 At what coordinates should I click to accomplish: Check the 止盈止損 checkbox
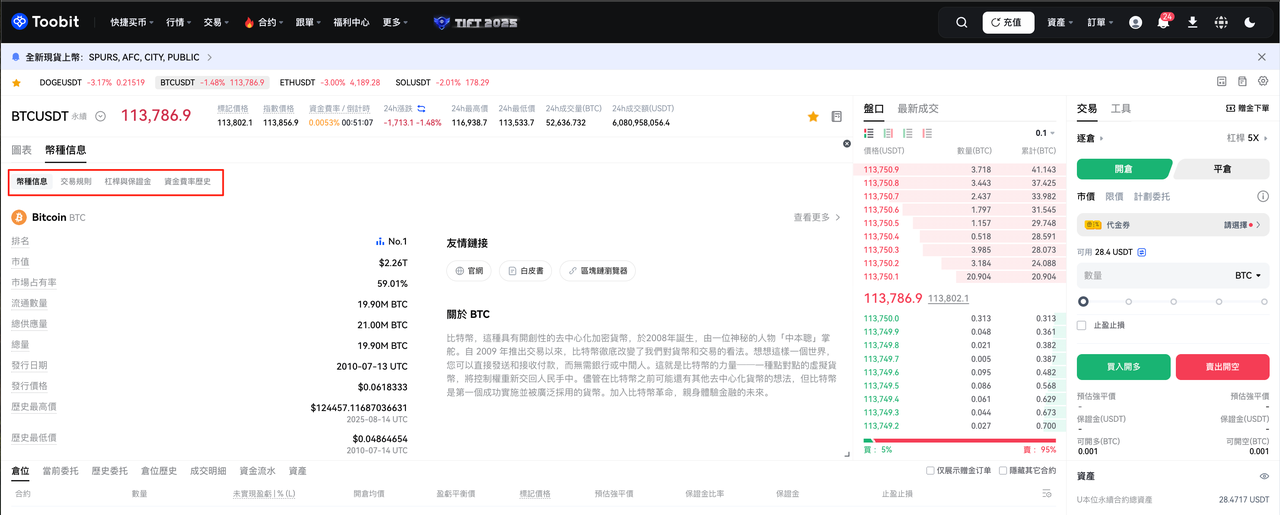click(1082, 325)
